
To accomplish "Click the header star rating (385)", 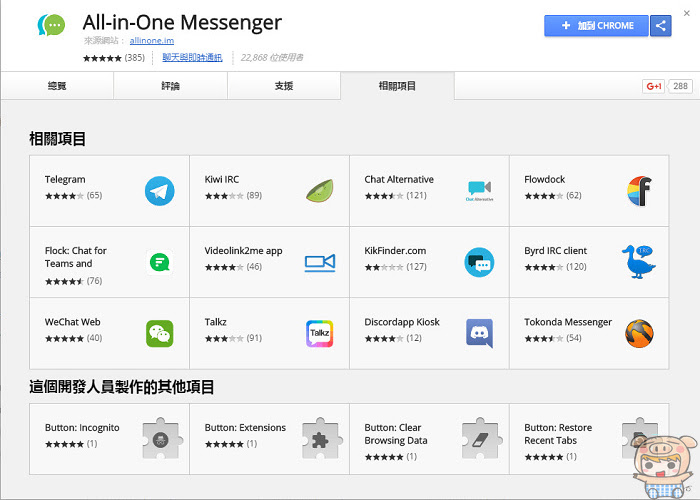I will 114,58.
